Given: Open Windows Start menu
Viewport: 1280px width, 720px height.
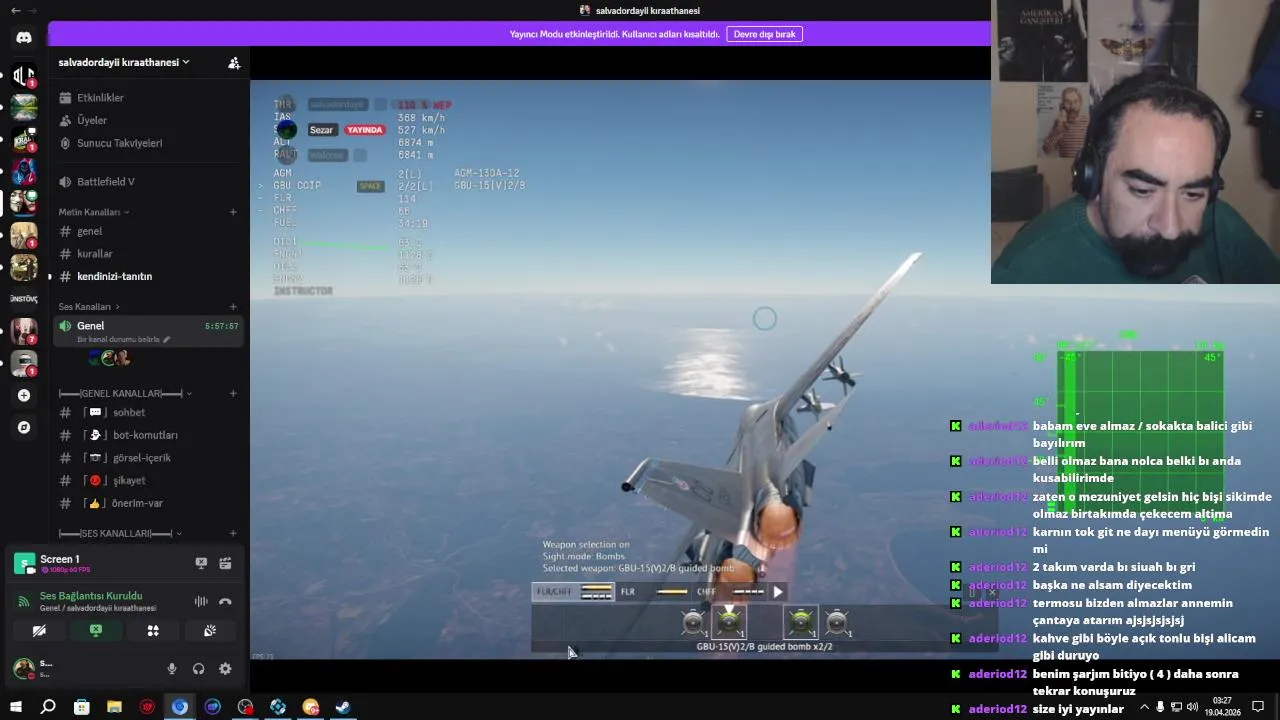Looking at the screenshot, I should click(x=15, y=707).
